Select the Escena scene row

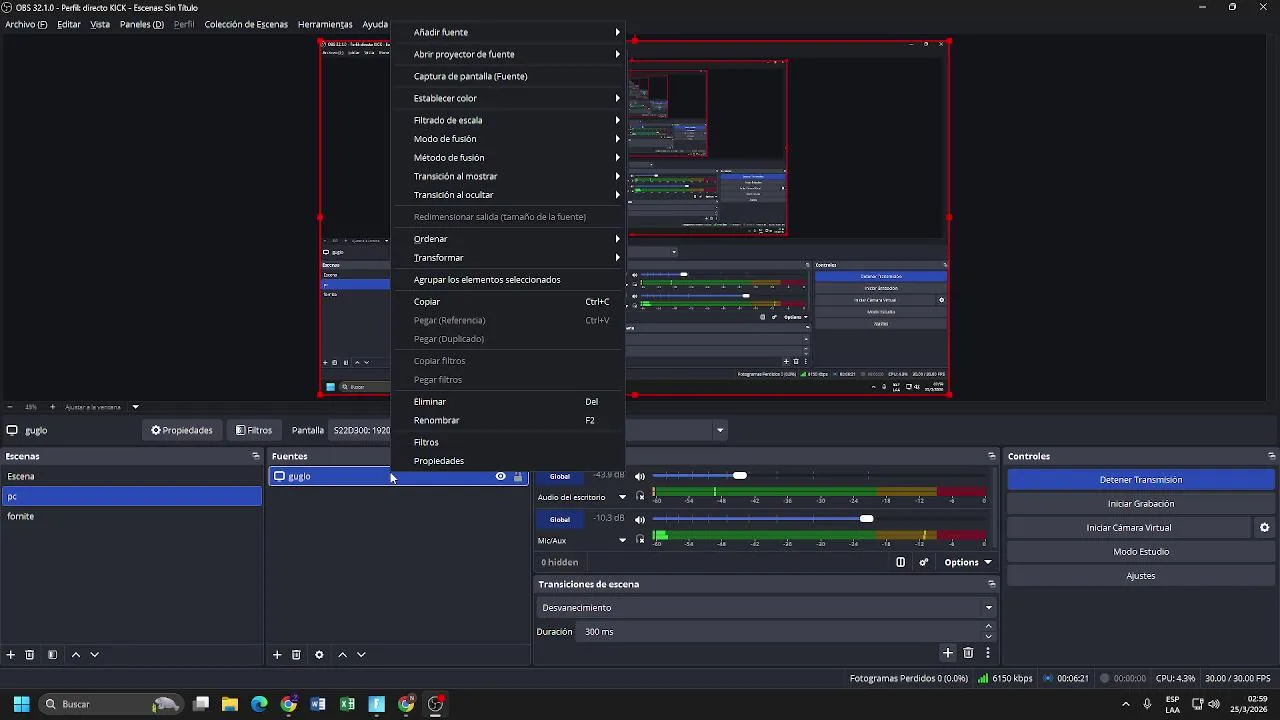coord(132,476)
